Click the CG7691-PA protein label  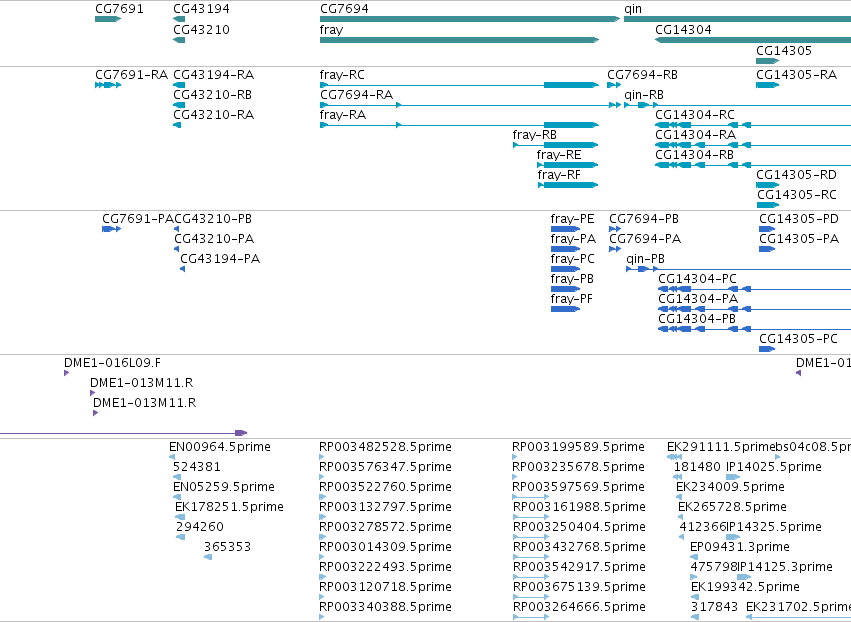pos(138,219)
